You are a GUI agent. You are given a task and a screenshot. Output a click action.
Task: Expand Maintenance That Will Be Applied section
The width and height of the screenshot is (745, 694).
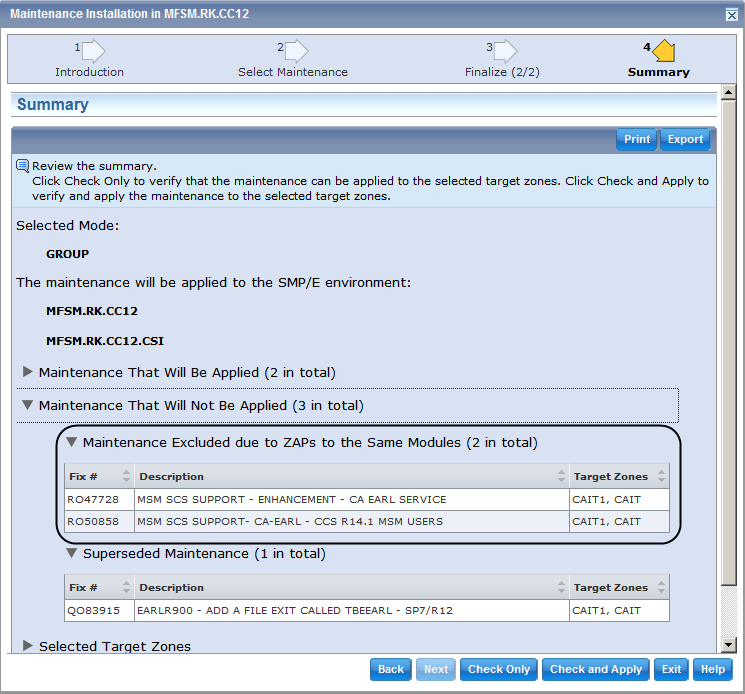click(x=28, y=372)
